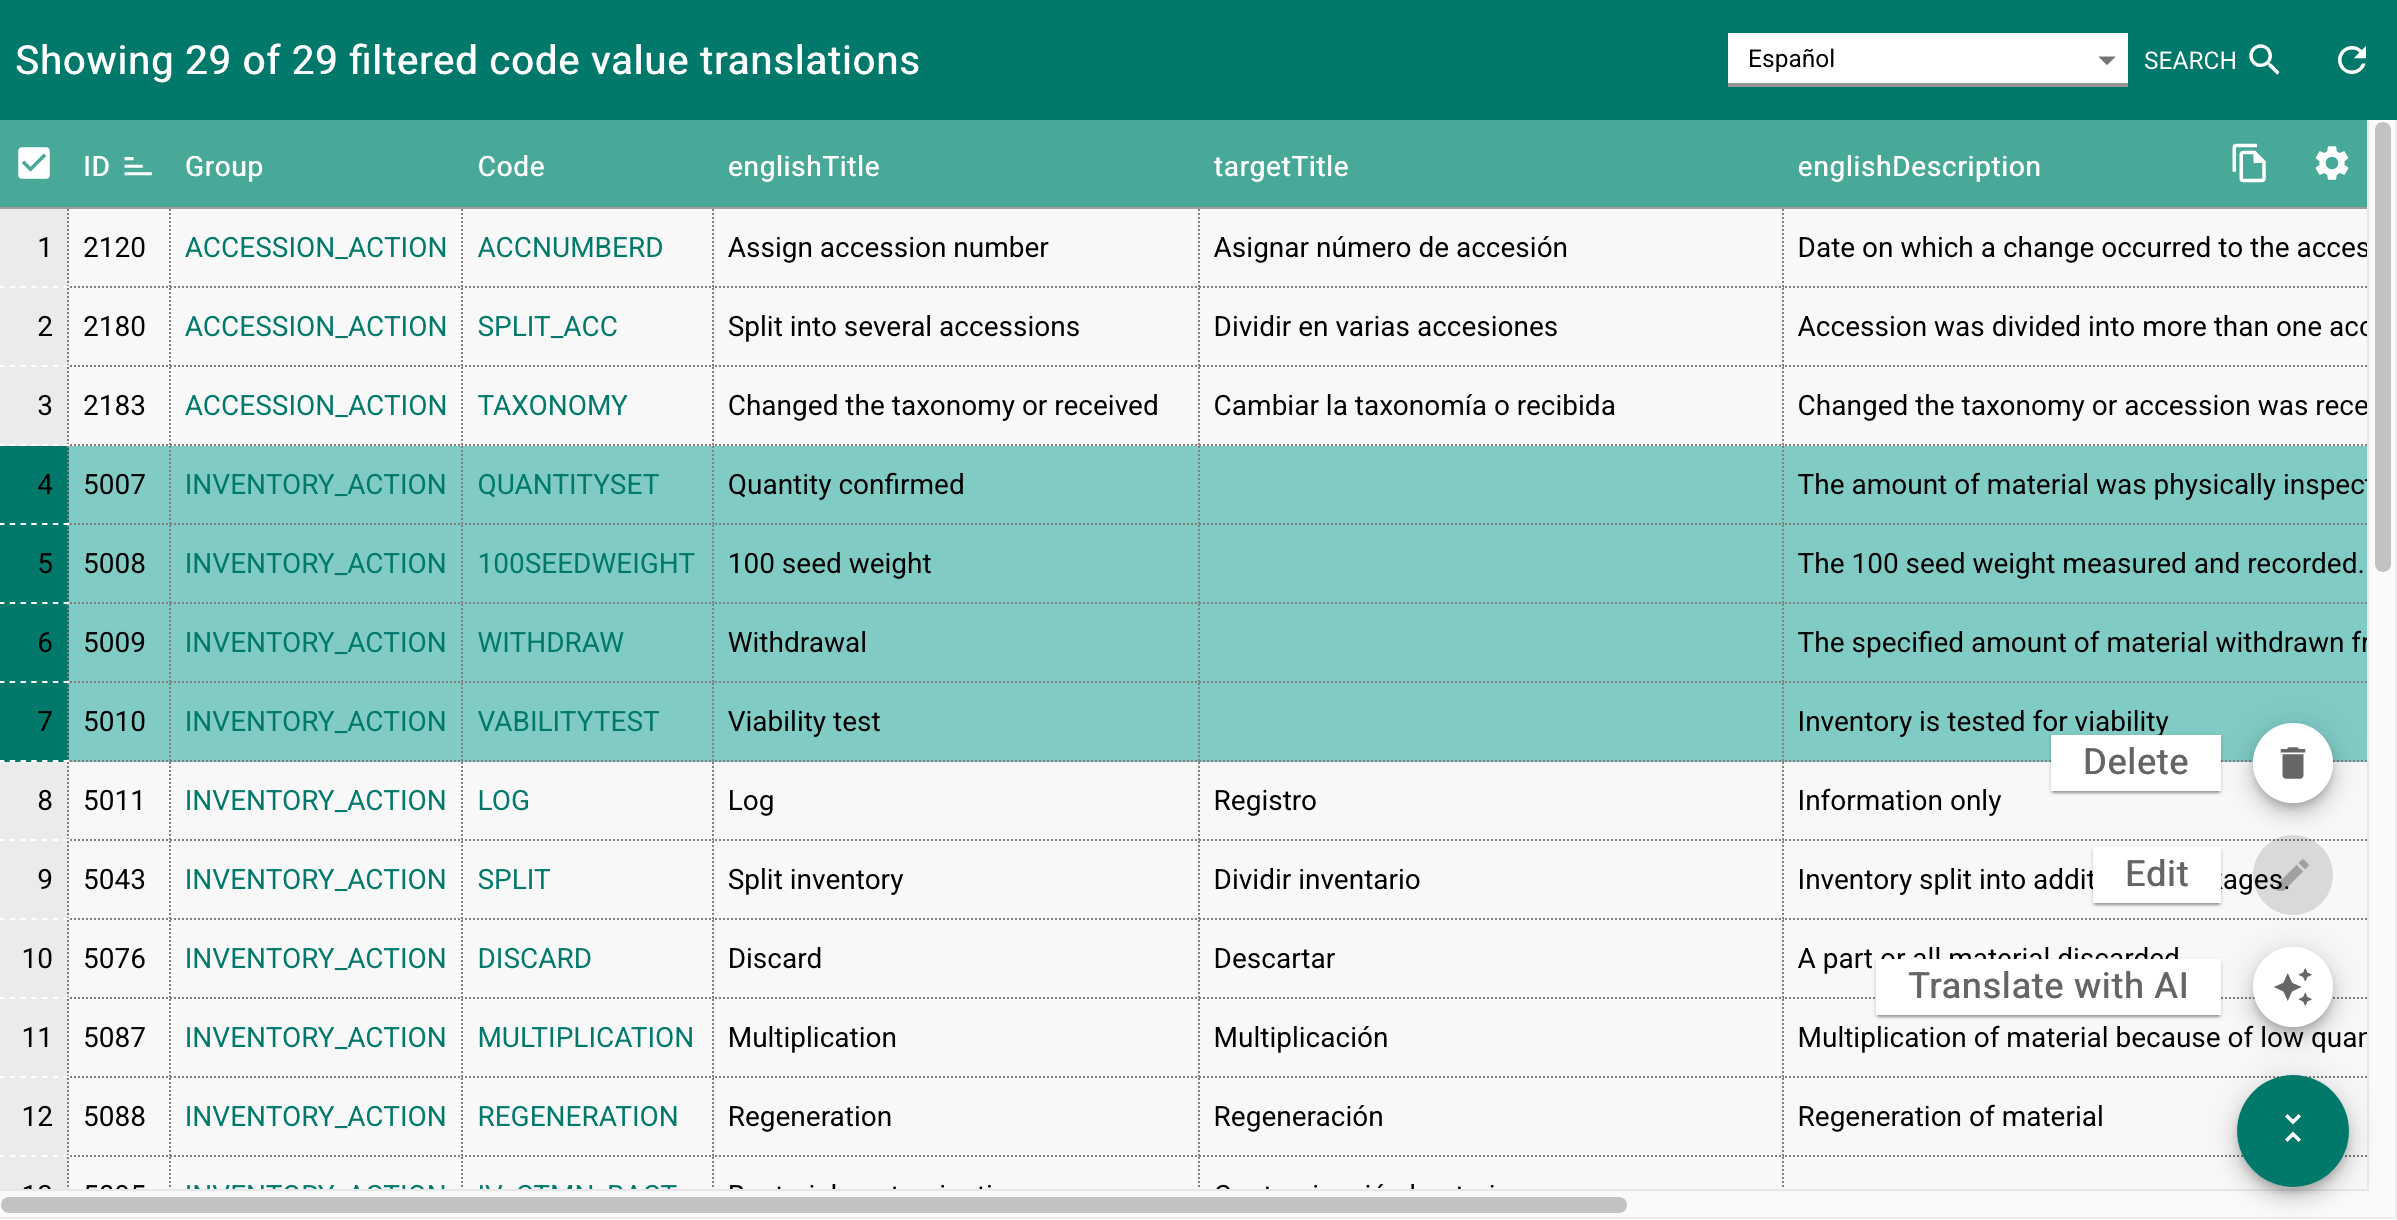2397x1220 pixels.
Task: Open table settings gear icon
Action: (2331, 163)
